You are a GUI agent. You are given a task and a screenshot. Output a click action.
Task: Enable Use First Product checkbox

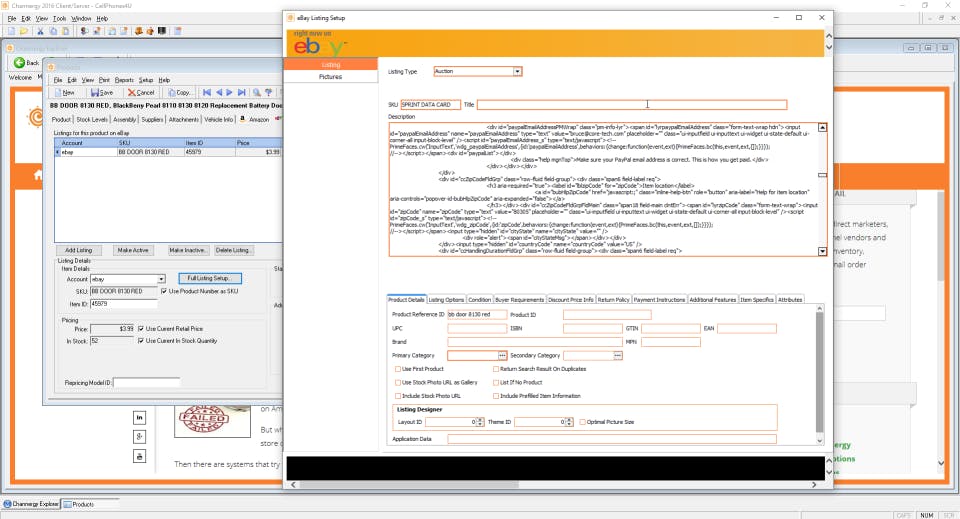tap(398, 369)
